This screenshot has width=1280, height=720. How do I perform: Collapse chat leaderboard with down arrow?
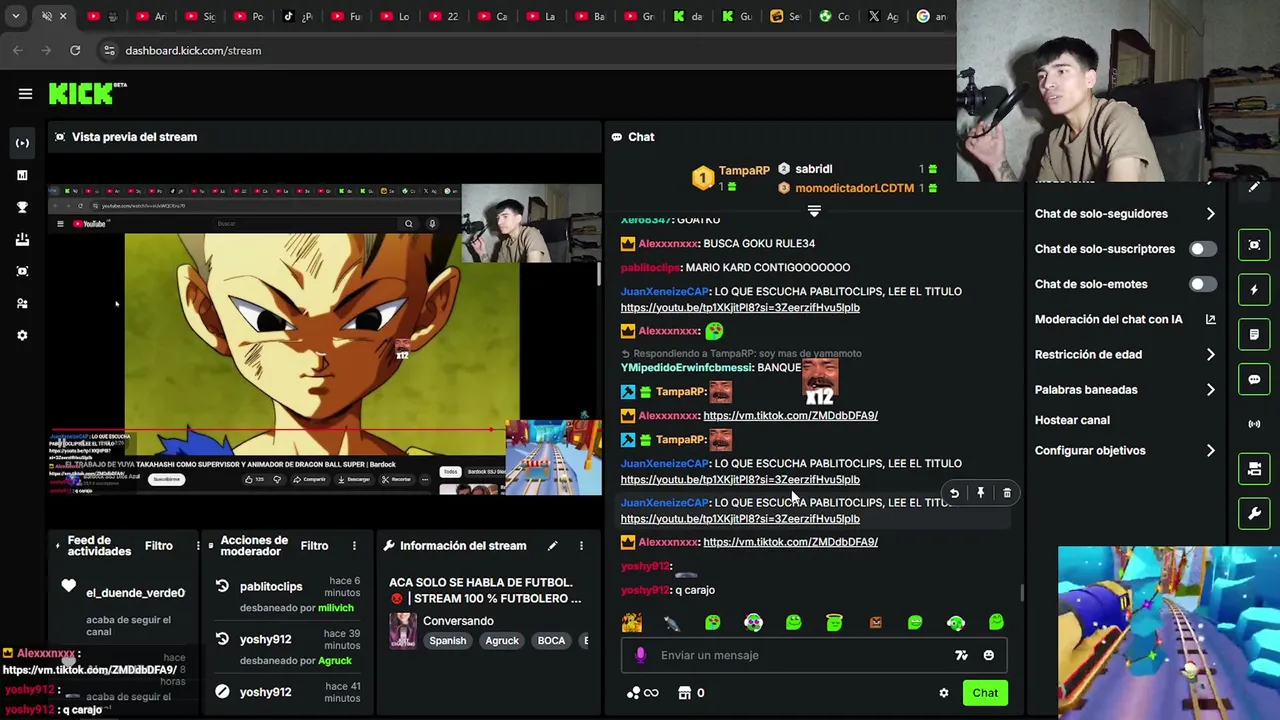click(814, 211)
